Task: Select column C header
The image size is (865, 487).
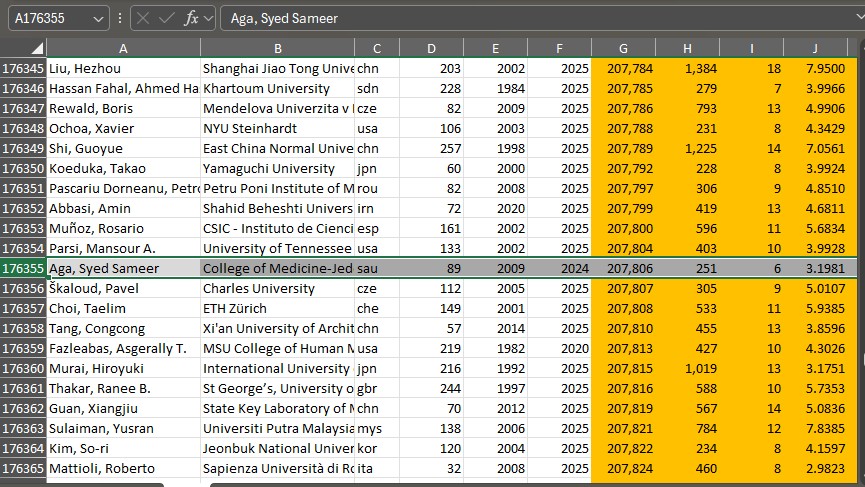Action: pyautogui.click(x=377, y=49)
